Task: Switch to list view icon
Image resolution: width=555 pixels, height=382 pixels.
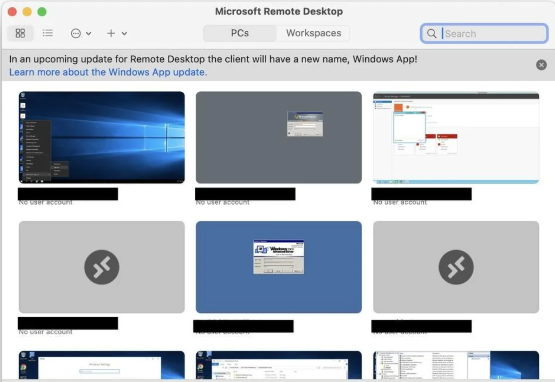Action: [47, 33]
